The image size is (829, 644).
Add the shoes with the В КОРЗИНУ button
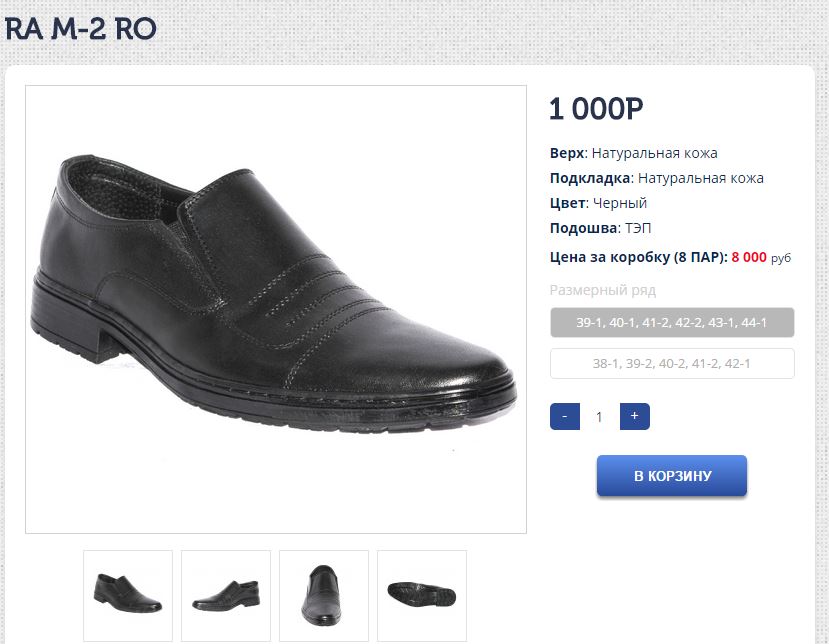[x=672, y=476]
